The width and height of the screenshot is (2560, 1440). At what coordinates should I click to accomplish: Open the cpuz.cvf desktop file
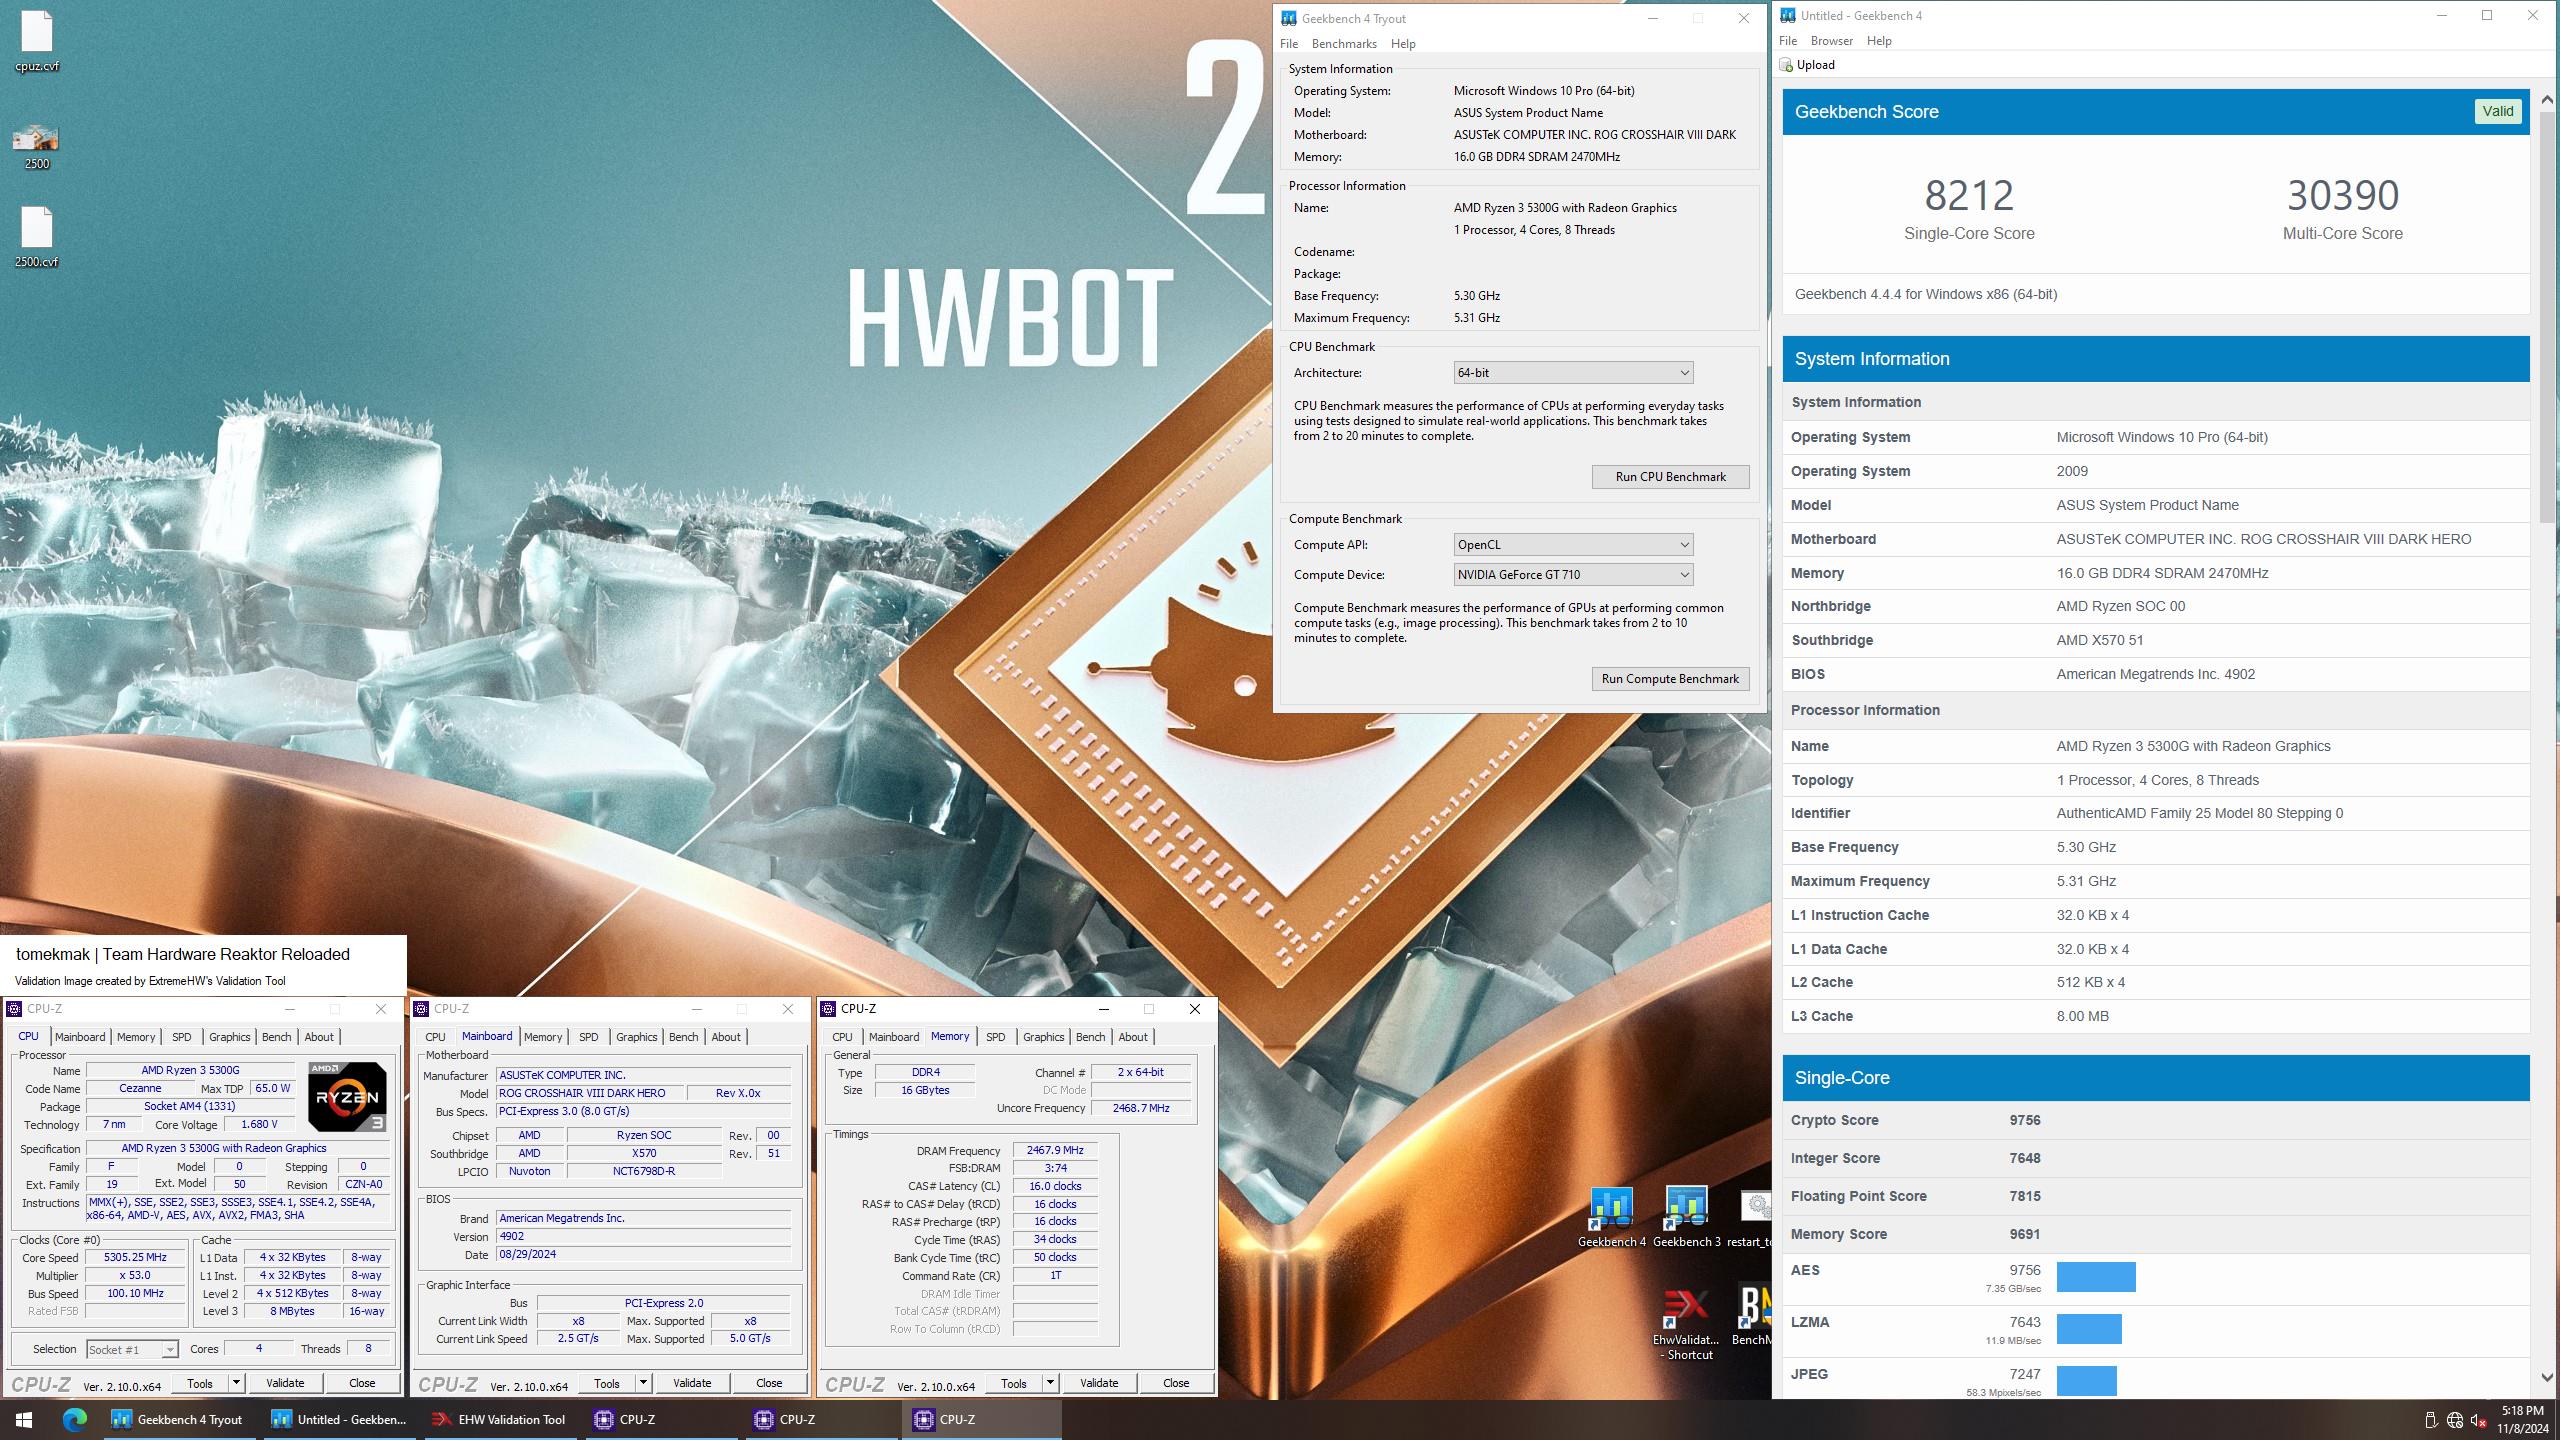coord(36,41)
